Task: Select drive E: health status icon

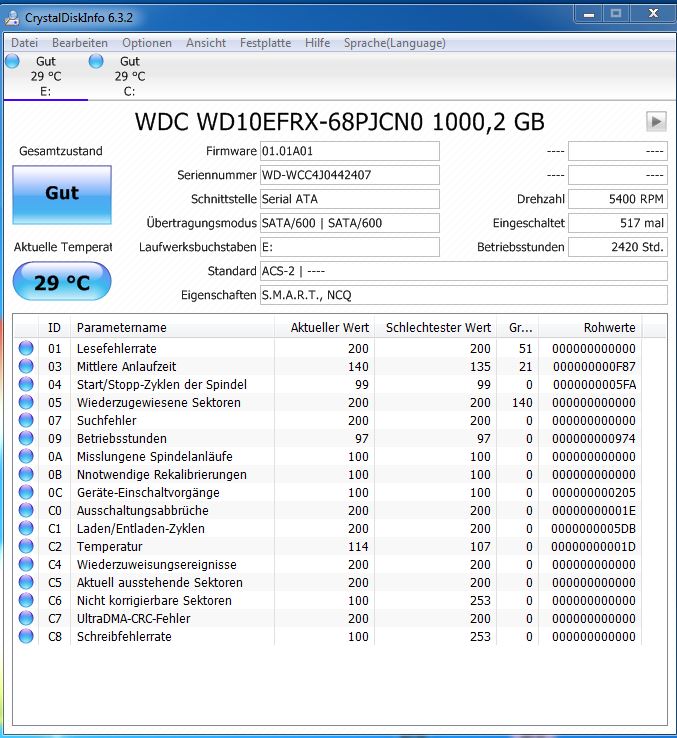Action: coord(13,61)
